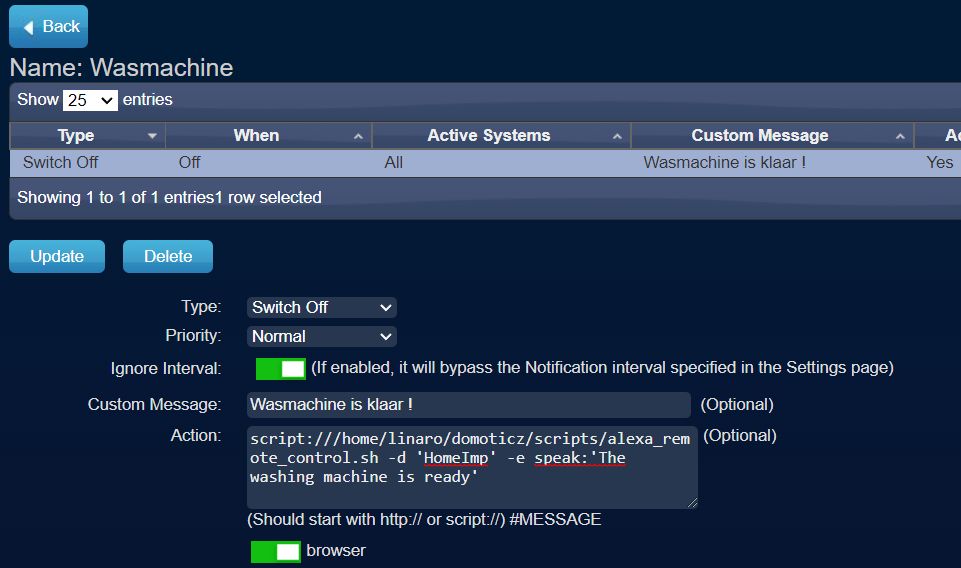
Task: Select the 'All' active systems cell
Action: [393, 162]
